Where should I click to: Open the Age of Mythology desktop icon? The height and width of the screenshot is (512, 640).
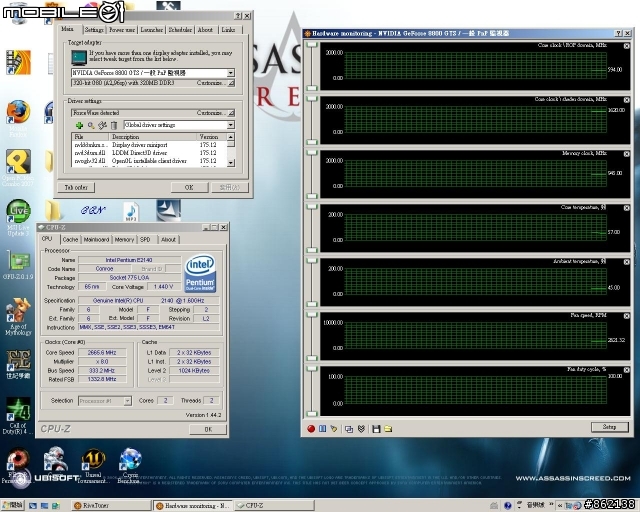point(18,311)
